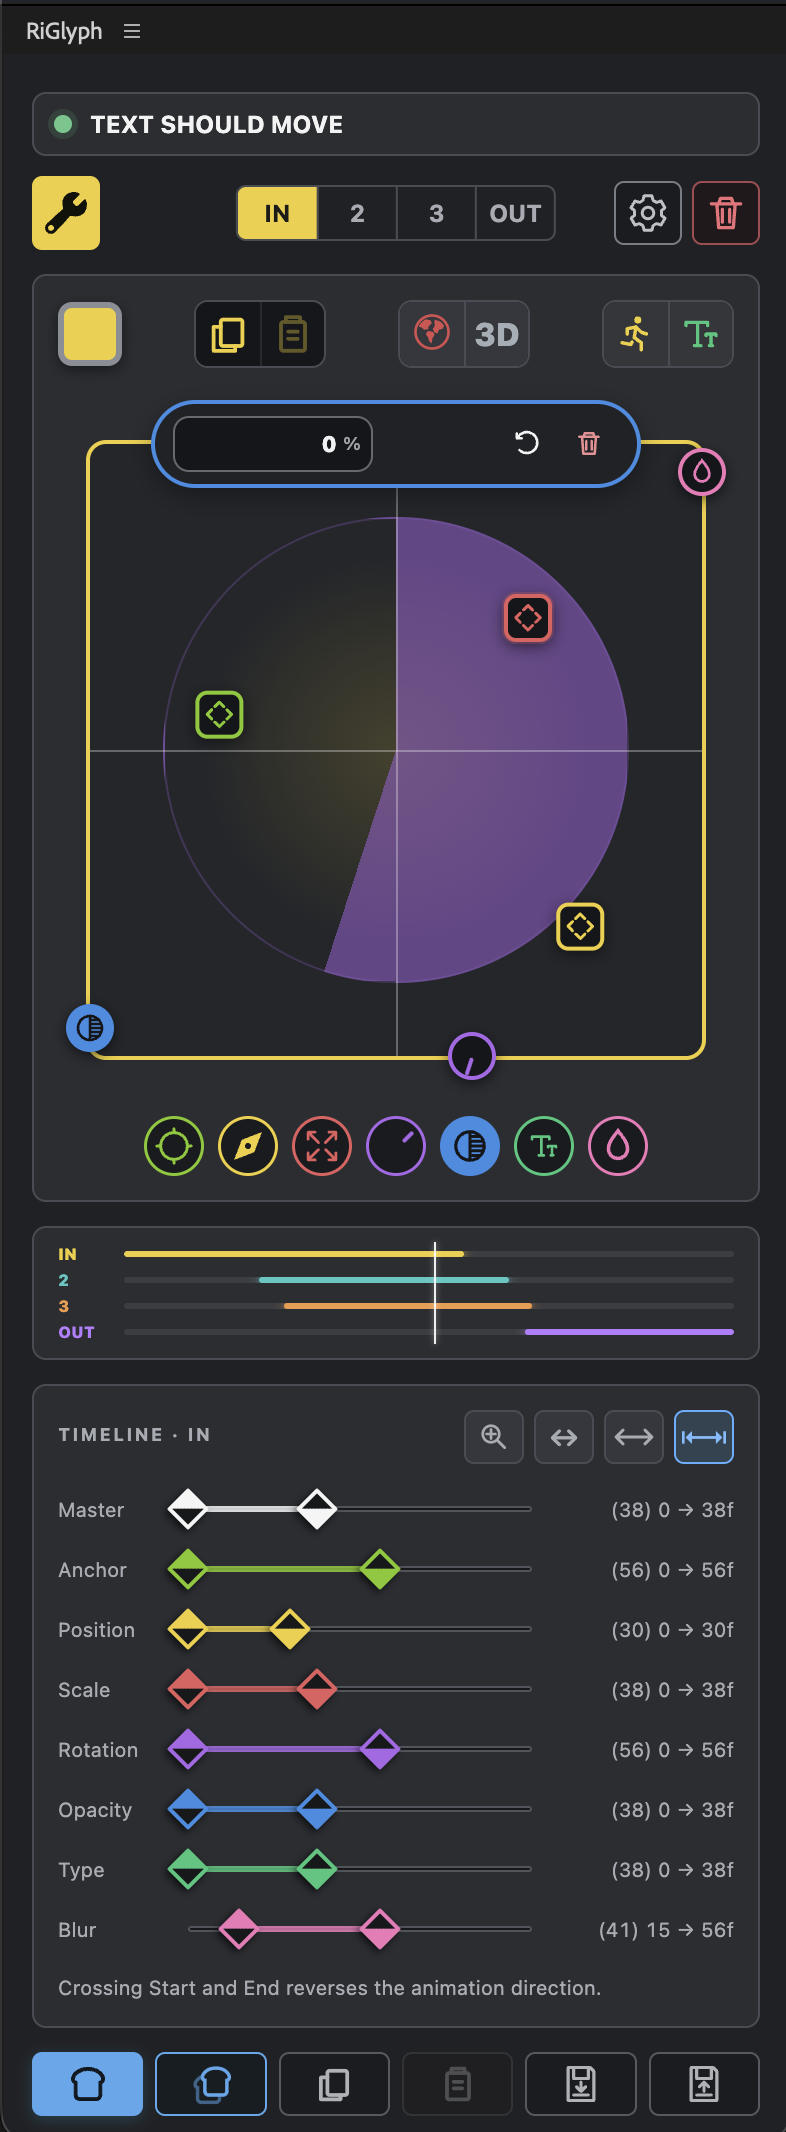The width and height of the screenshot is (786, 2132).
Task: Toggle the blue Opacity half-circle property button
Action: pos(470,1146)
